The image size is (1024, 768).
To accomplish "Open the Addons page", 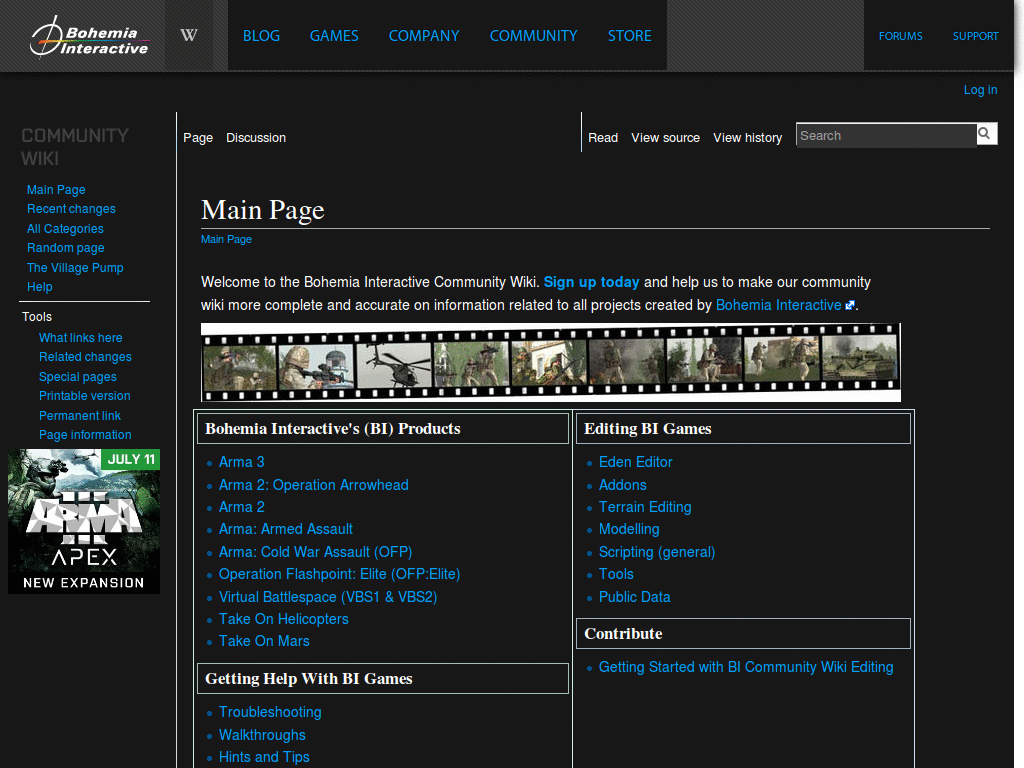I will (x=622, y=485).
